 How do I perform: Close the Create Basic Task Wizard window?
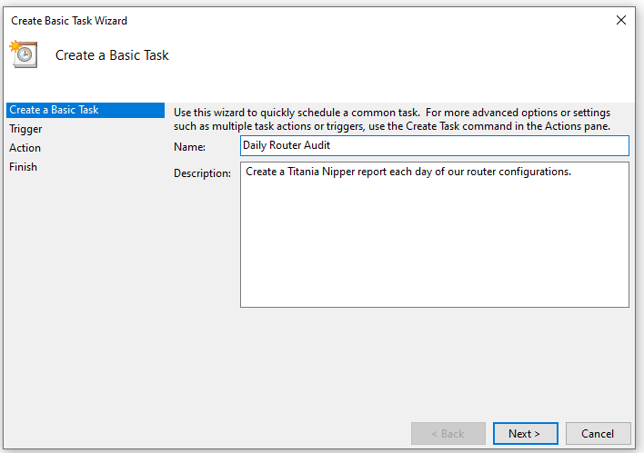coord(621,20)
